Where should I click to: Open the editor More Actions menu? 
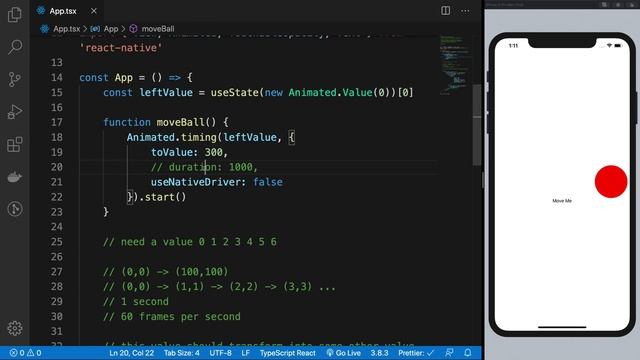465,11
